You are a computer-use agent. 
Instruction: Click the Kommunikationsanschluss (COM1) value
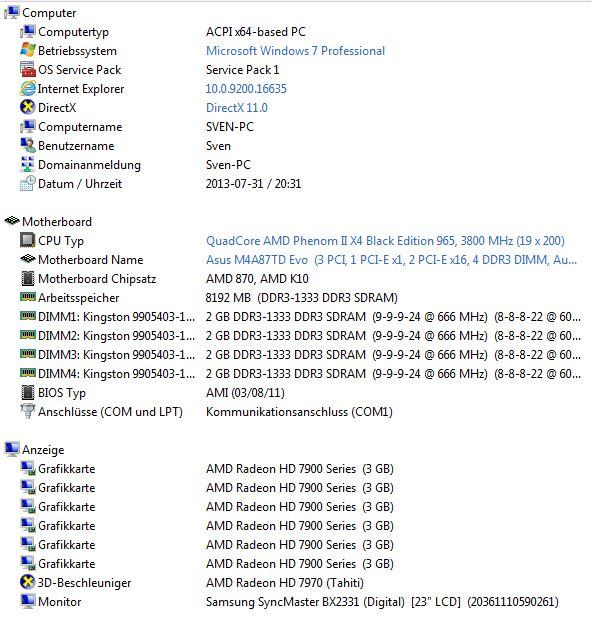click(x=299, y=412)
